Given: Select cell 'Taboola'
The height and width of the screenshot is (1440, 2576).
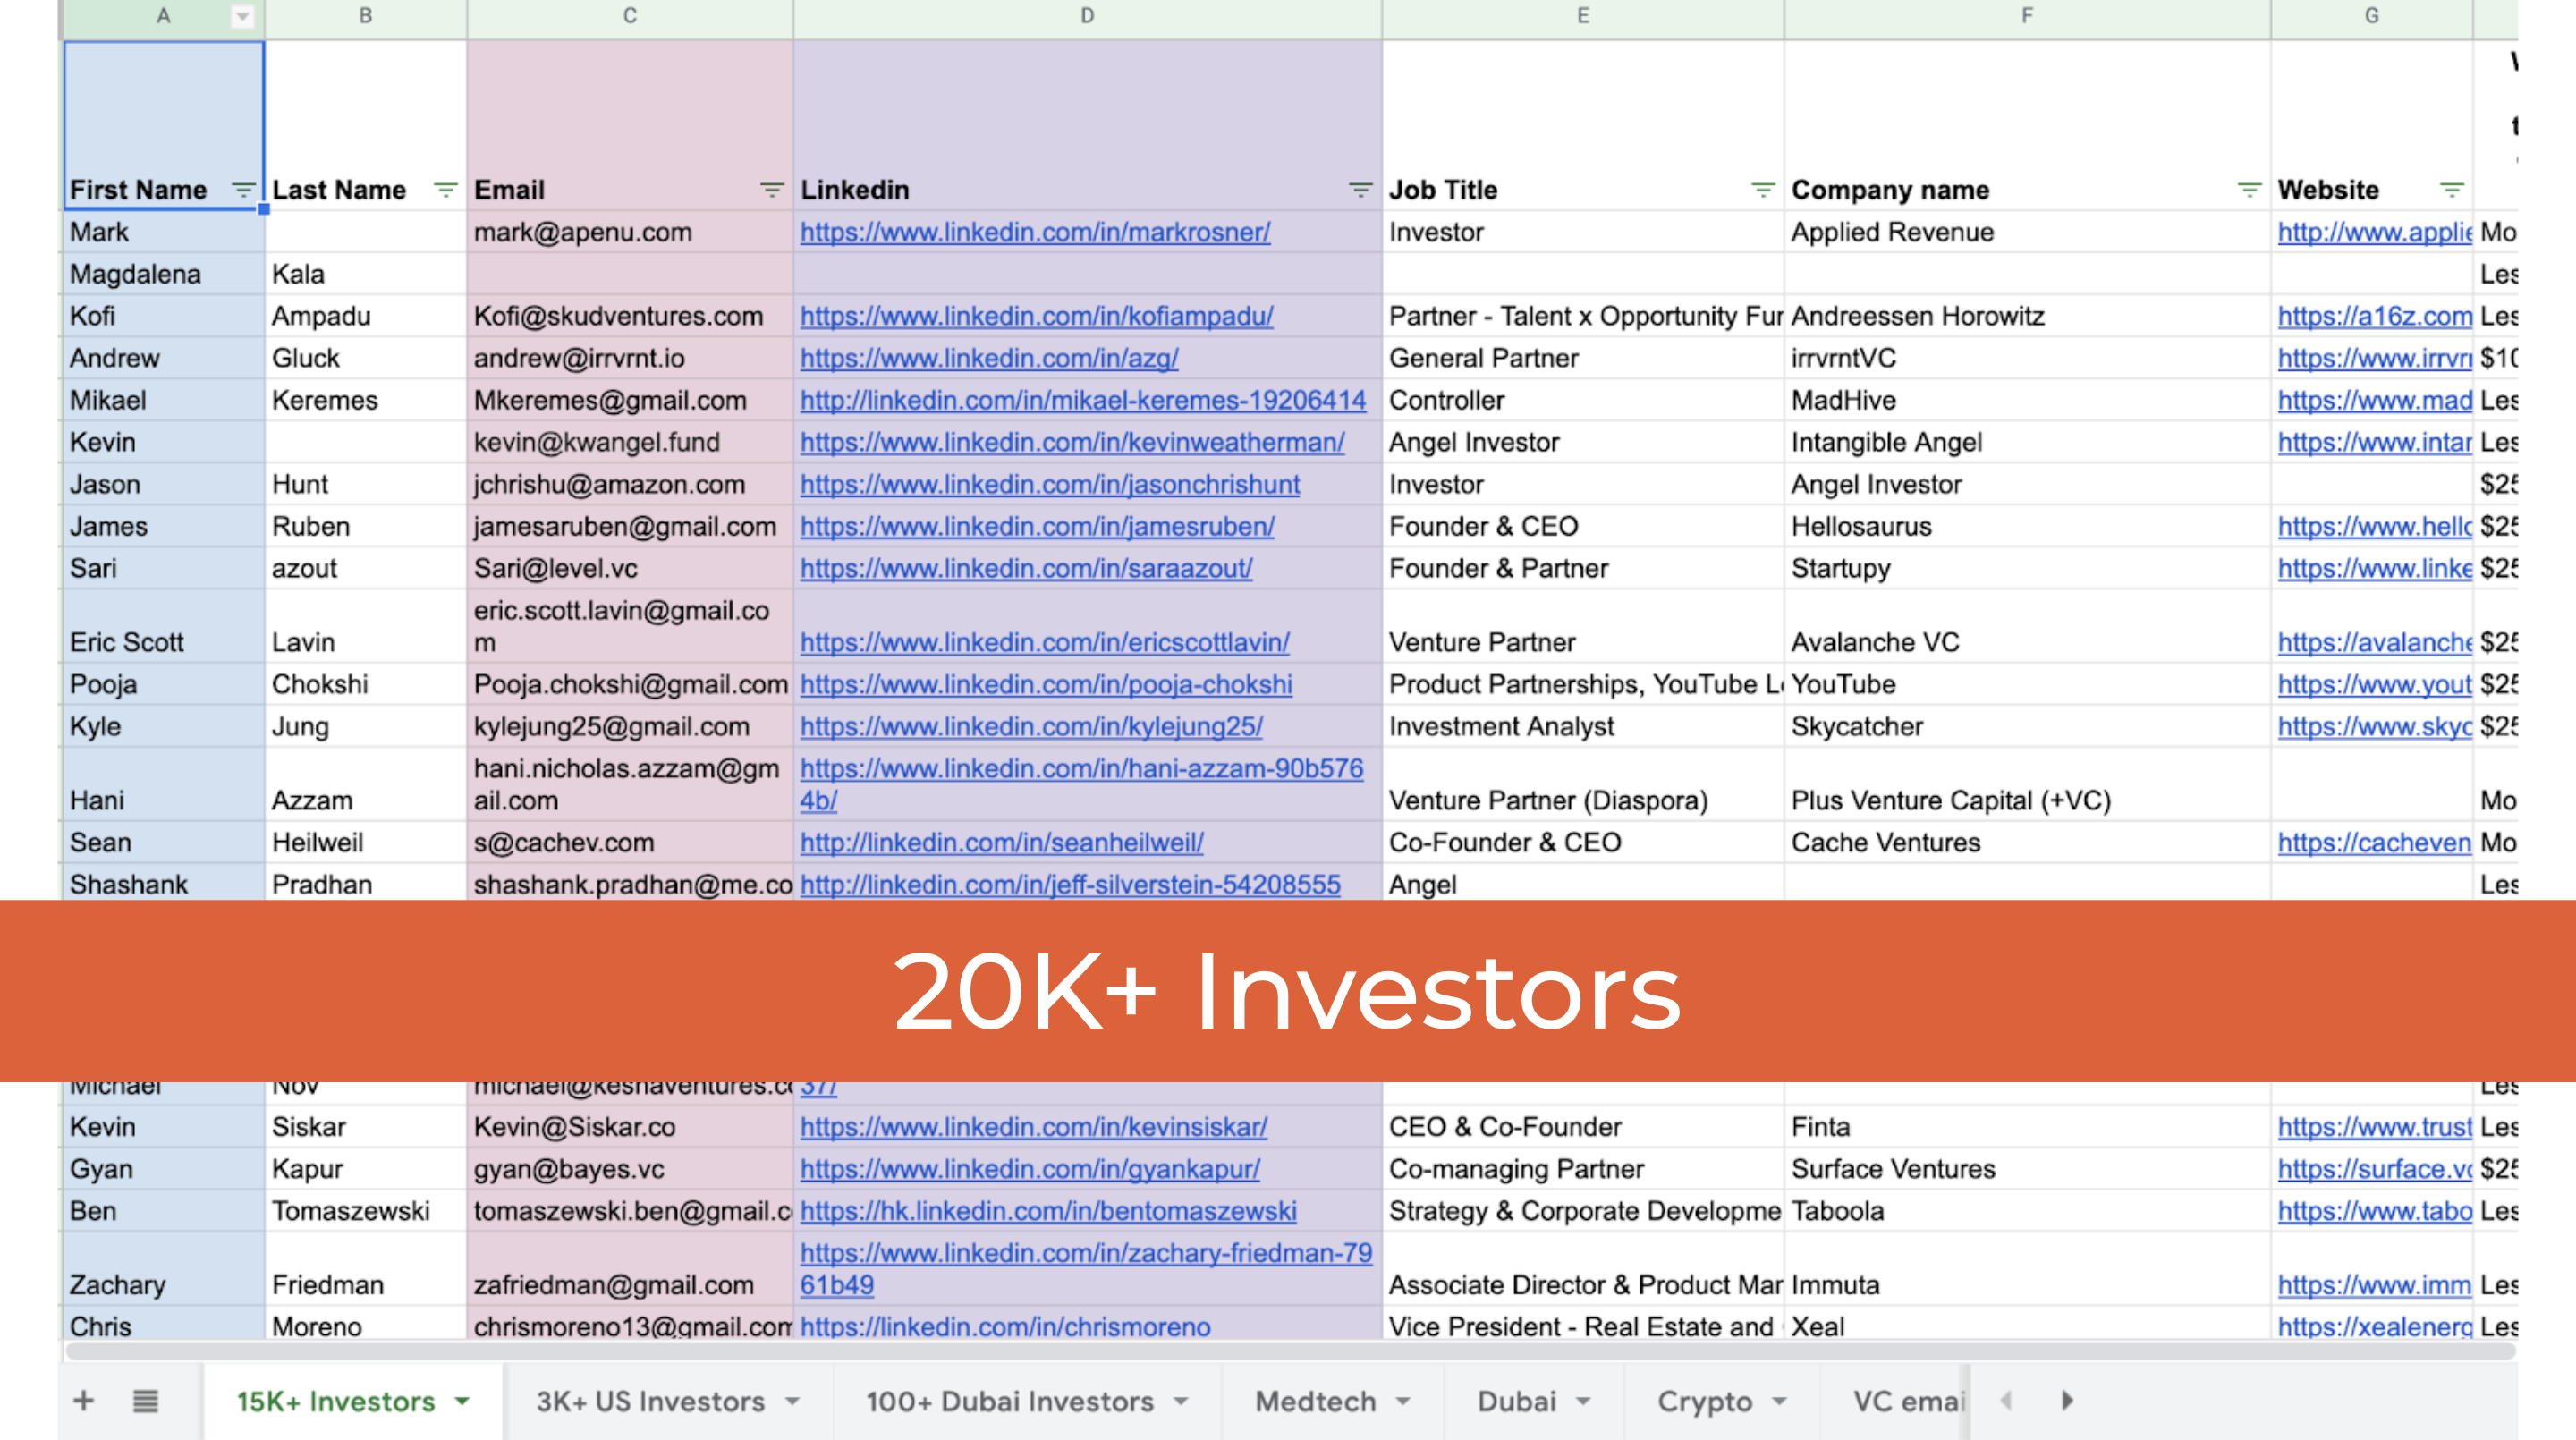Looking at the screenshot, I should 2027,1211.
